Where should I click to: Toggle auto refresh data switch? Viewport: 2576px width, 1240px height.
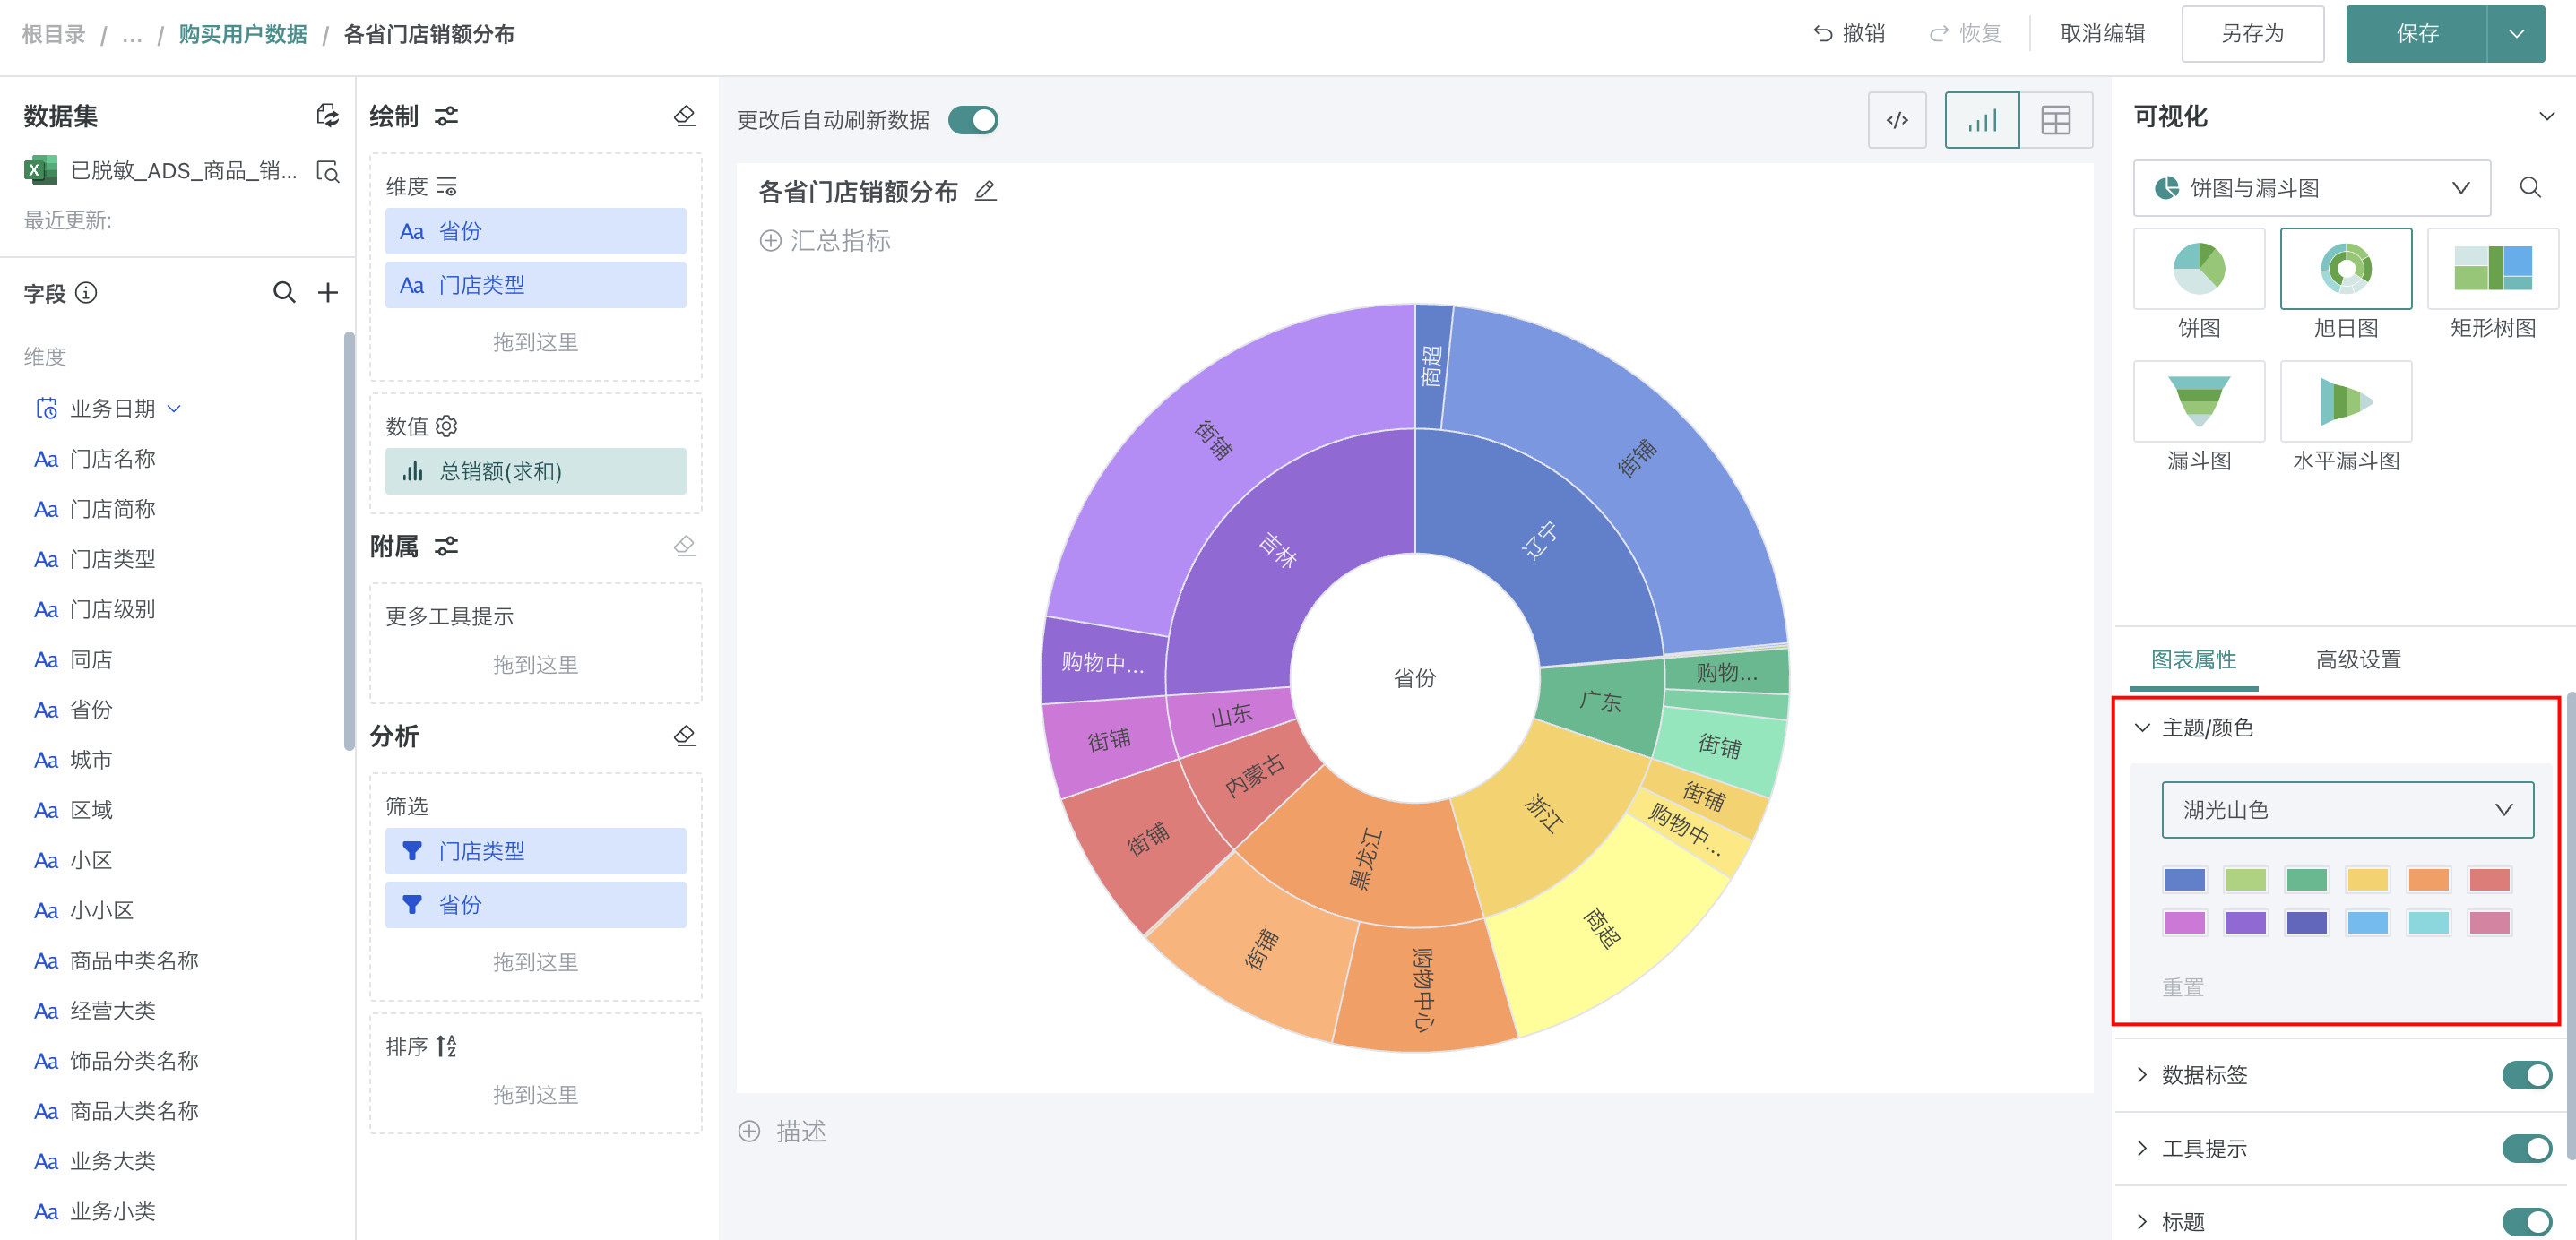(972, 120)
